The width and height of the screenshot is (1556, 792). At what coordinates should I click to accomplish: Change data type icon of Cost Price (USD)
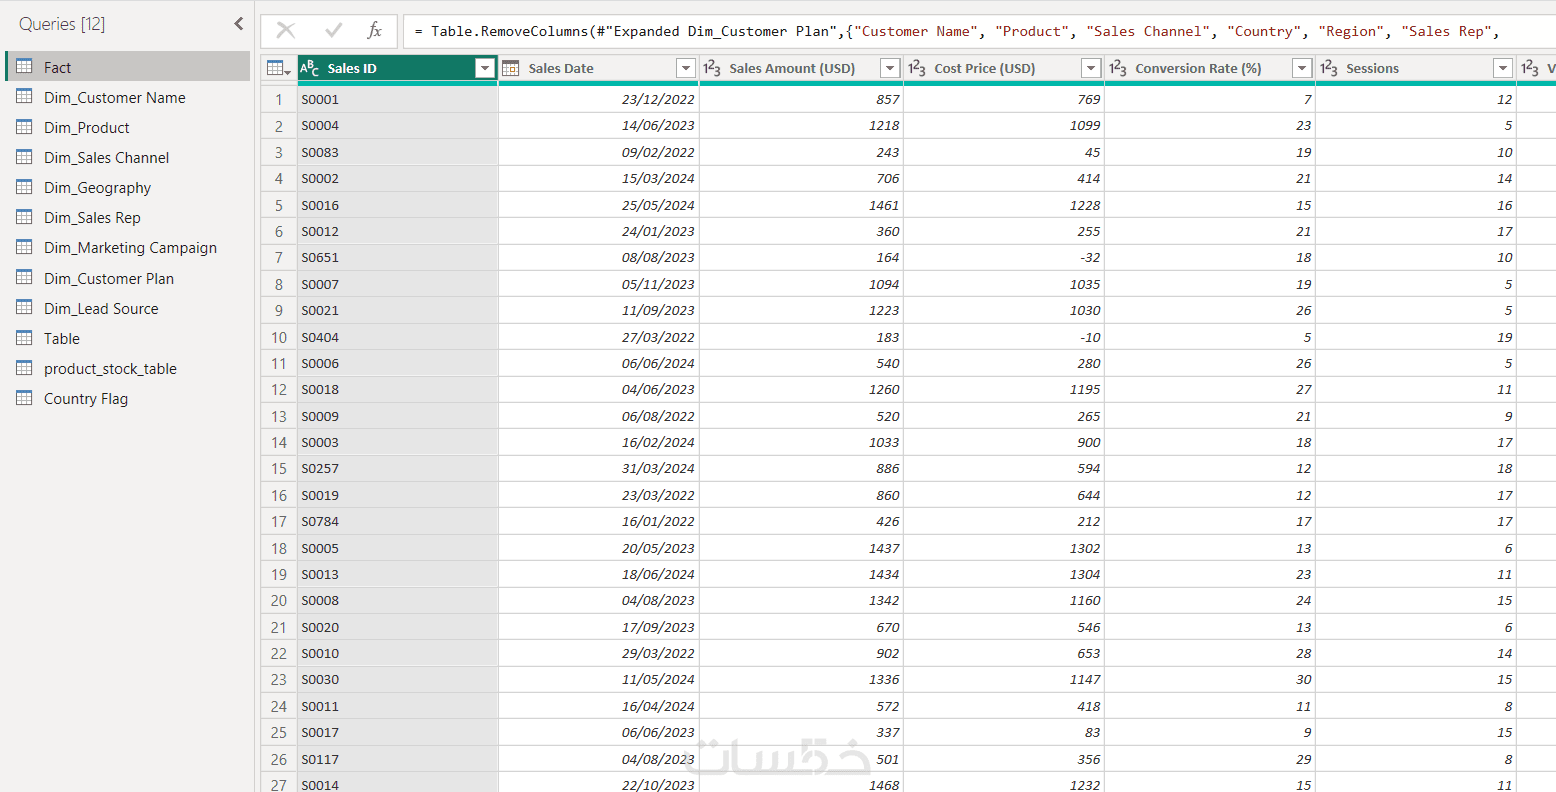[917, 68]
